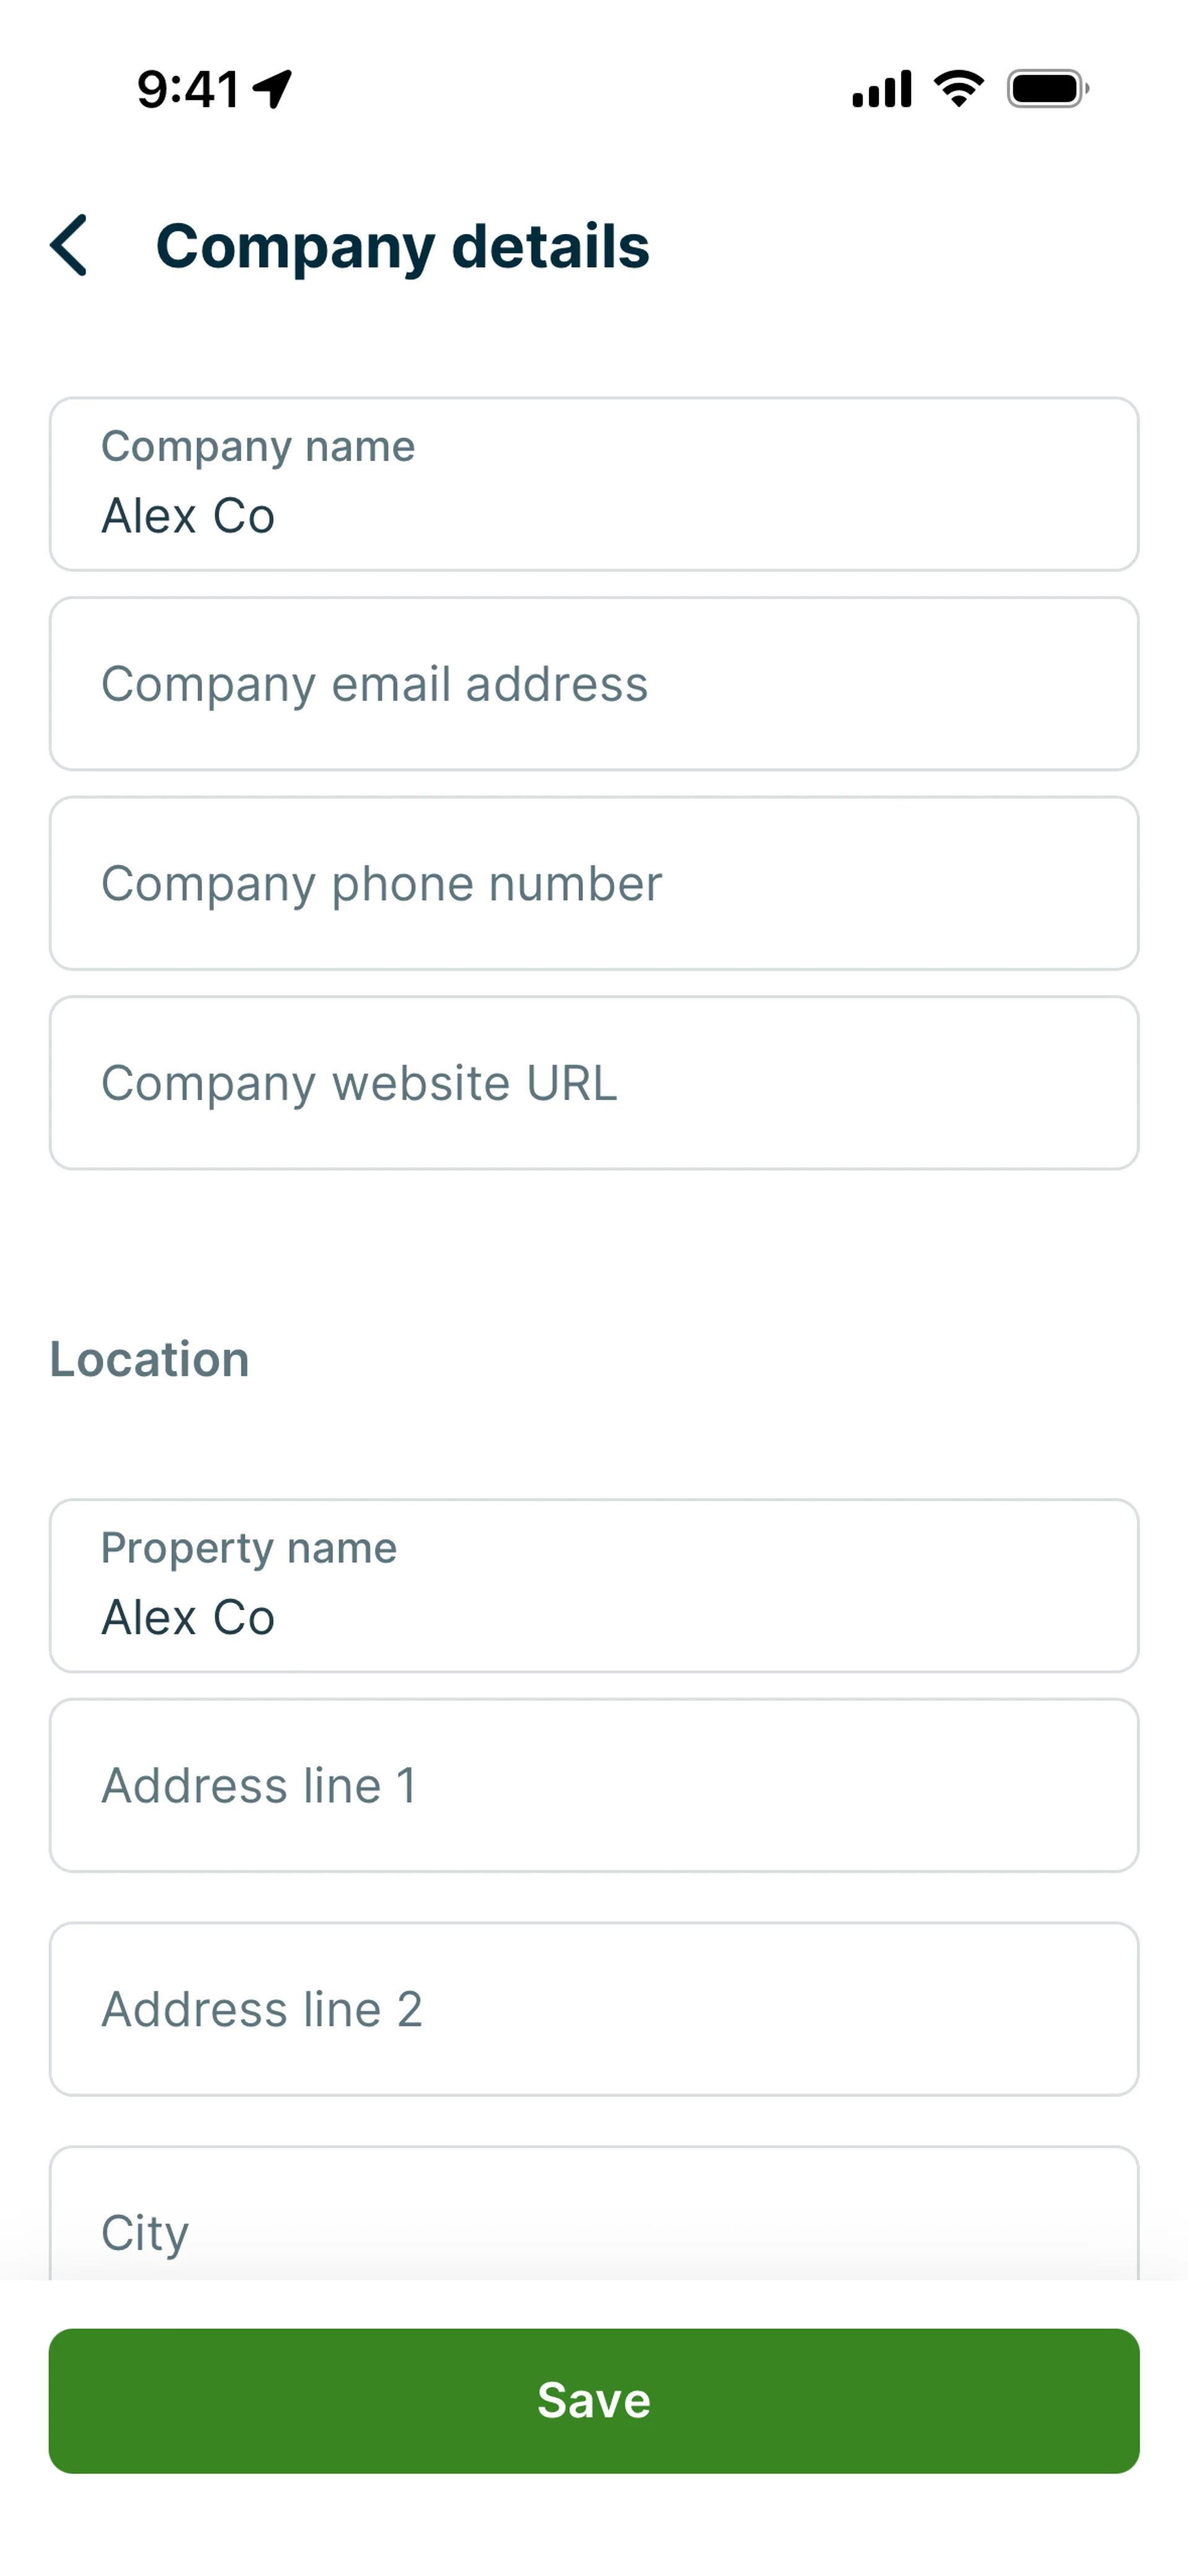Tap the back chevron arrow
Image resolution: width=1188 pixels, height=2576 pixels.
click(69, 245)
